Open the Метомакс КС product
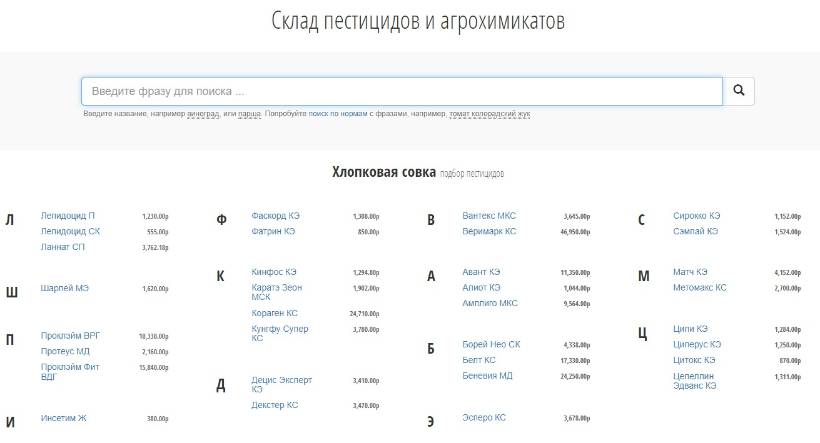Viewport: 820px width, 443px height. (700, 288)
